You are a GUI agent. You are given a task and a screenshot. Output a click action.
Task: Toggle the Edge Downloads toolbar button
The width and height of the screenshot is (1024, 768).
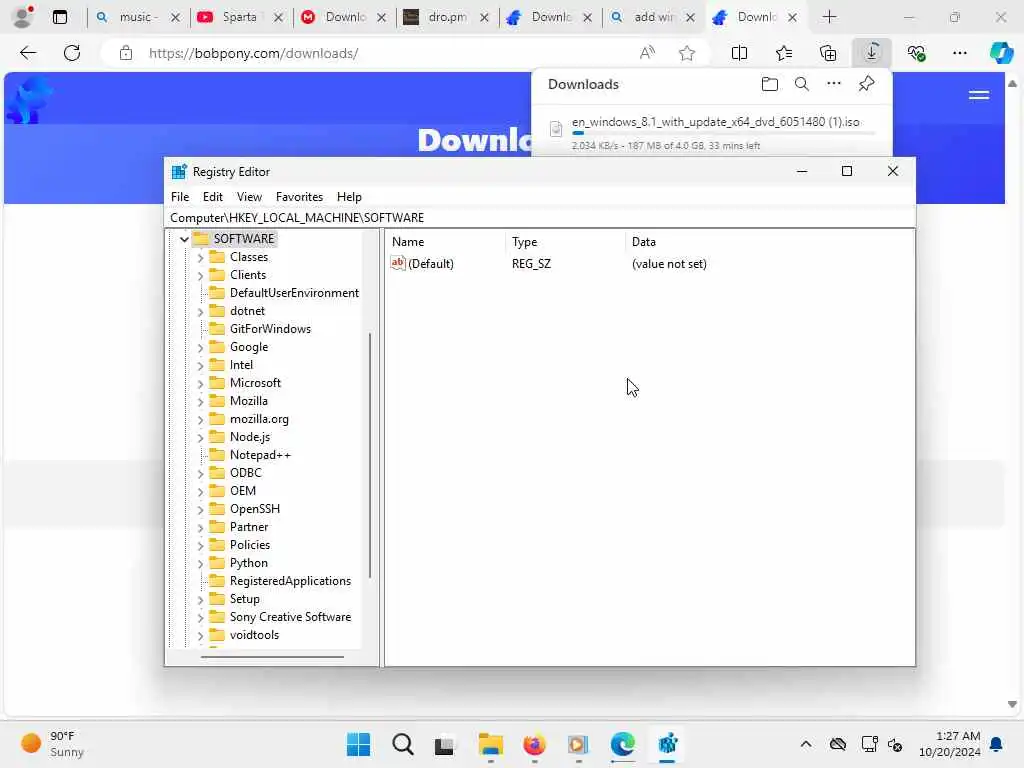tap(872, 53)
